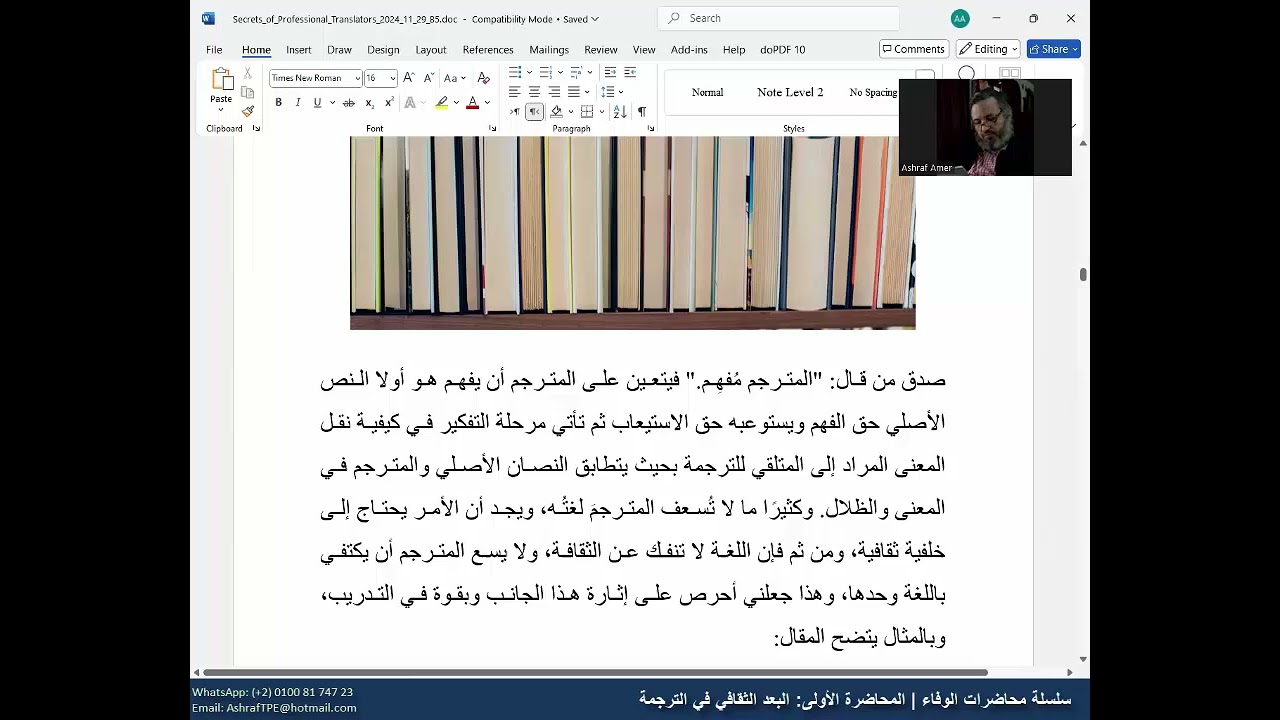
Task: Set right-to-left text direction
Action: [534, 112]
